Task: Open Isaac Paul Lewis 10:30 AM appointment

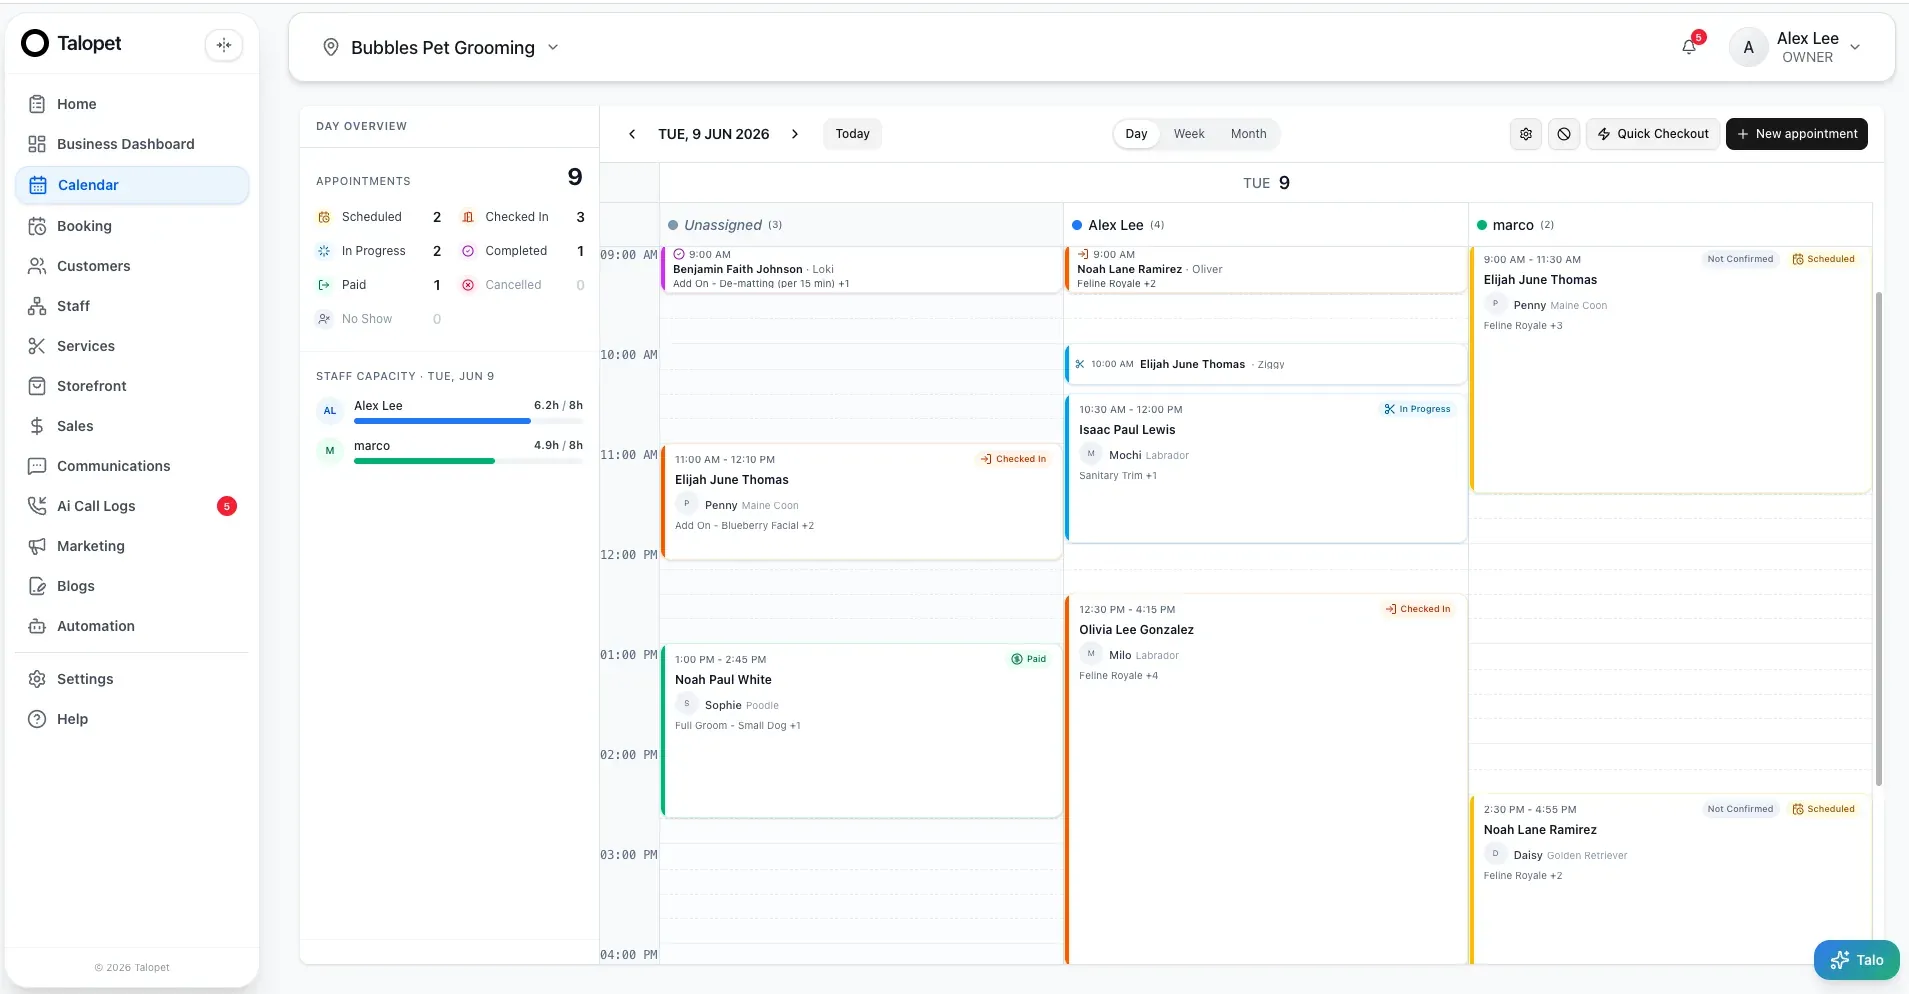Action: 1265,468
